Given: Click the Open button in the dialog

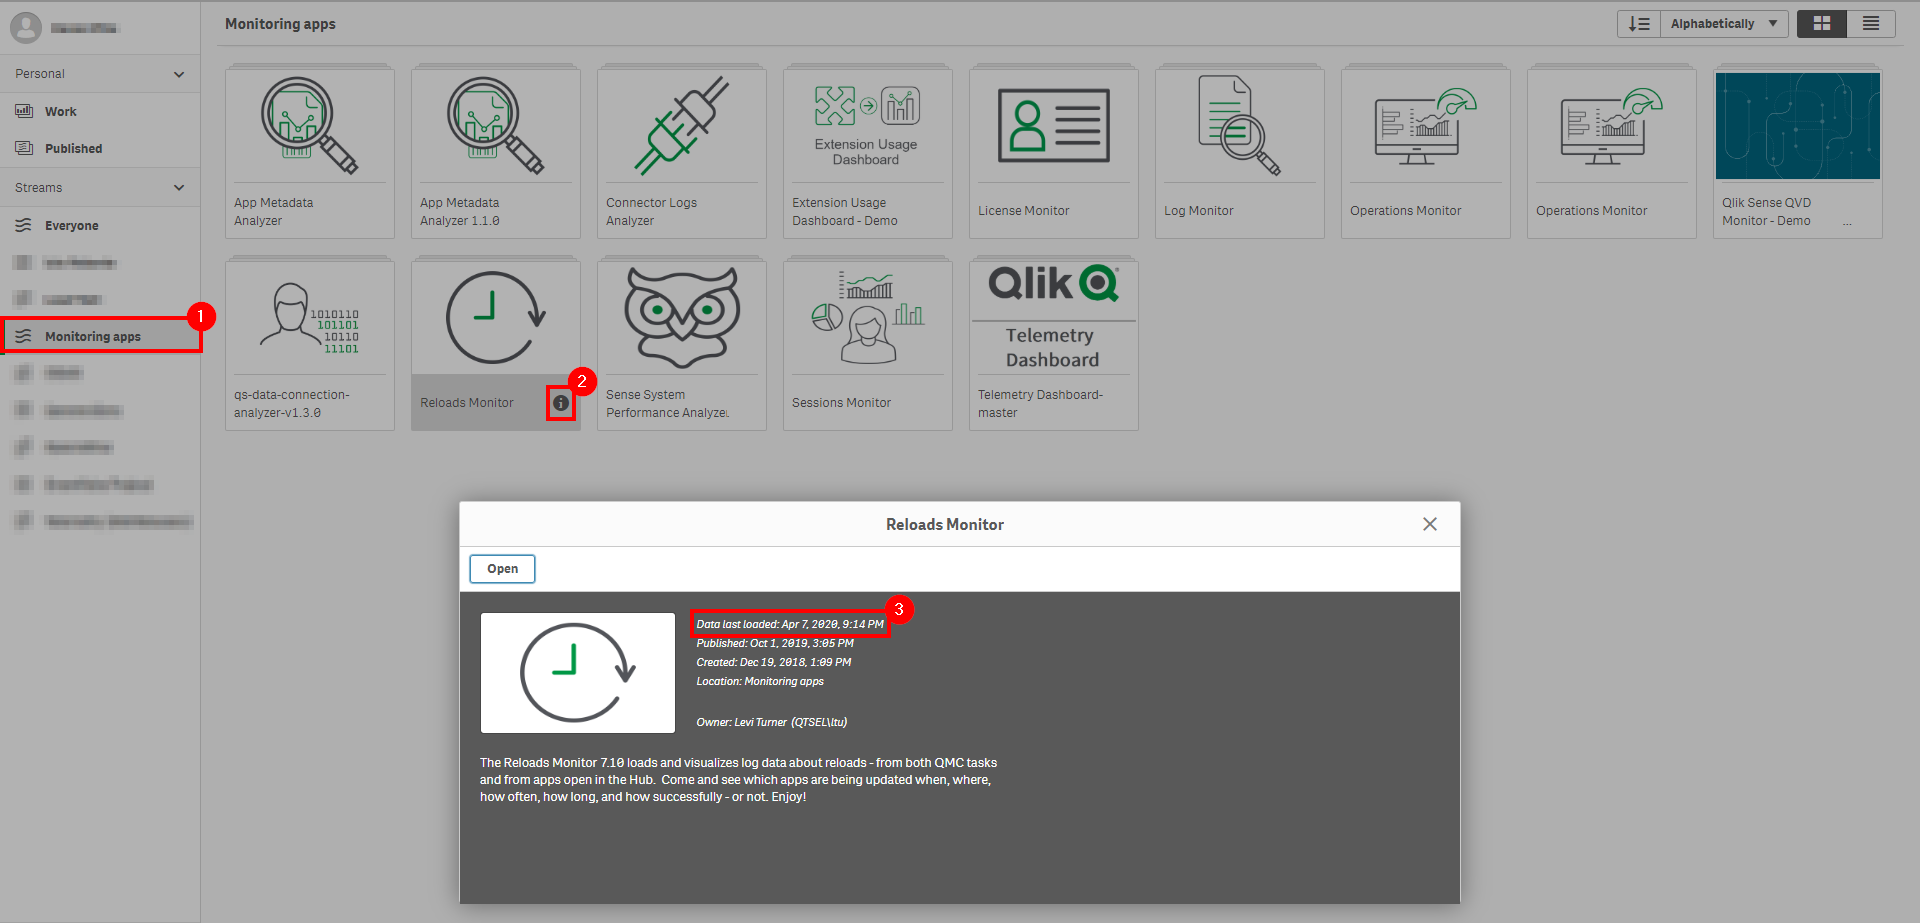Looking at the screenshot, I should point(502,568).
